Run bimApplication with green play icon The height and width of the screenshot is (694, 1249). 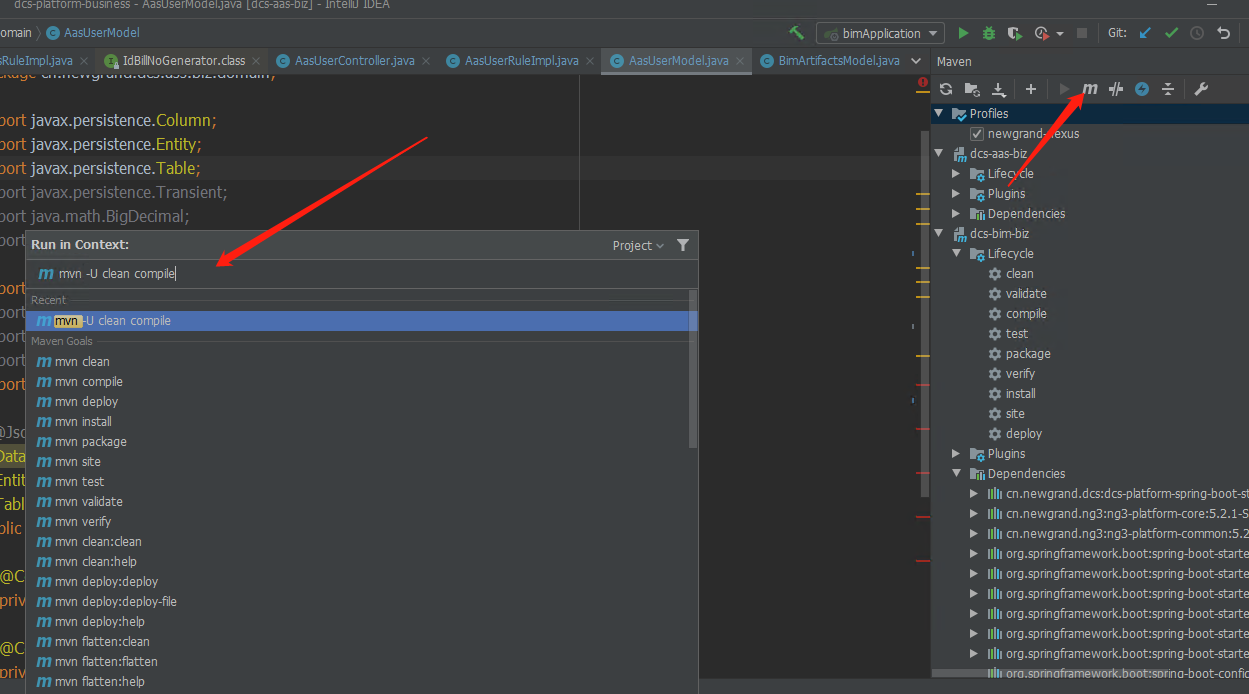pos(963,33)
